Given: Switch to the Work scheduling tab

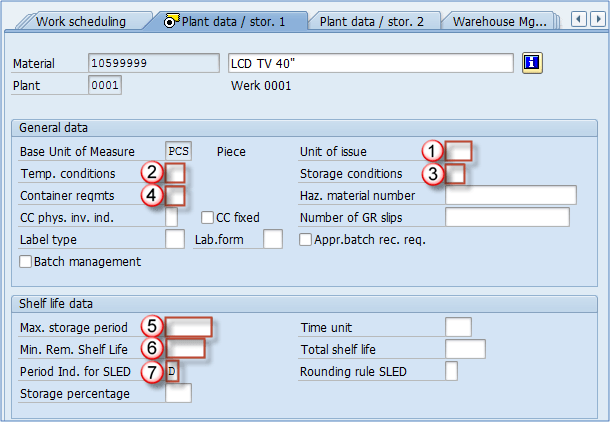Looking at the screenshot, I should pos(80,20).
